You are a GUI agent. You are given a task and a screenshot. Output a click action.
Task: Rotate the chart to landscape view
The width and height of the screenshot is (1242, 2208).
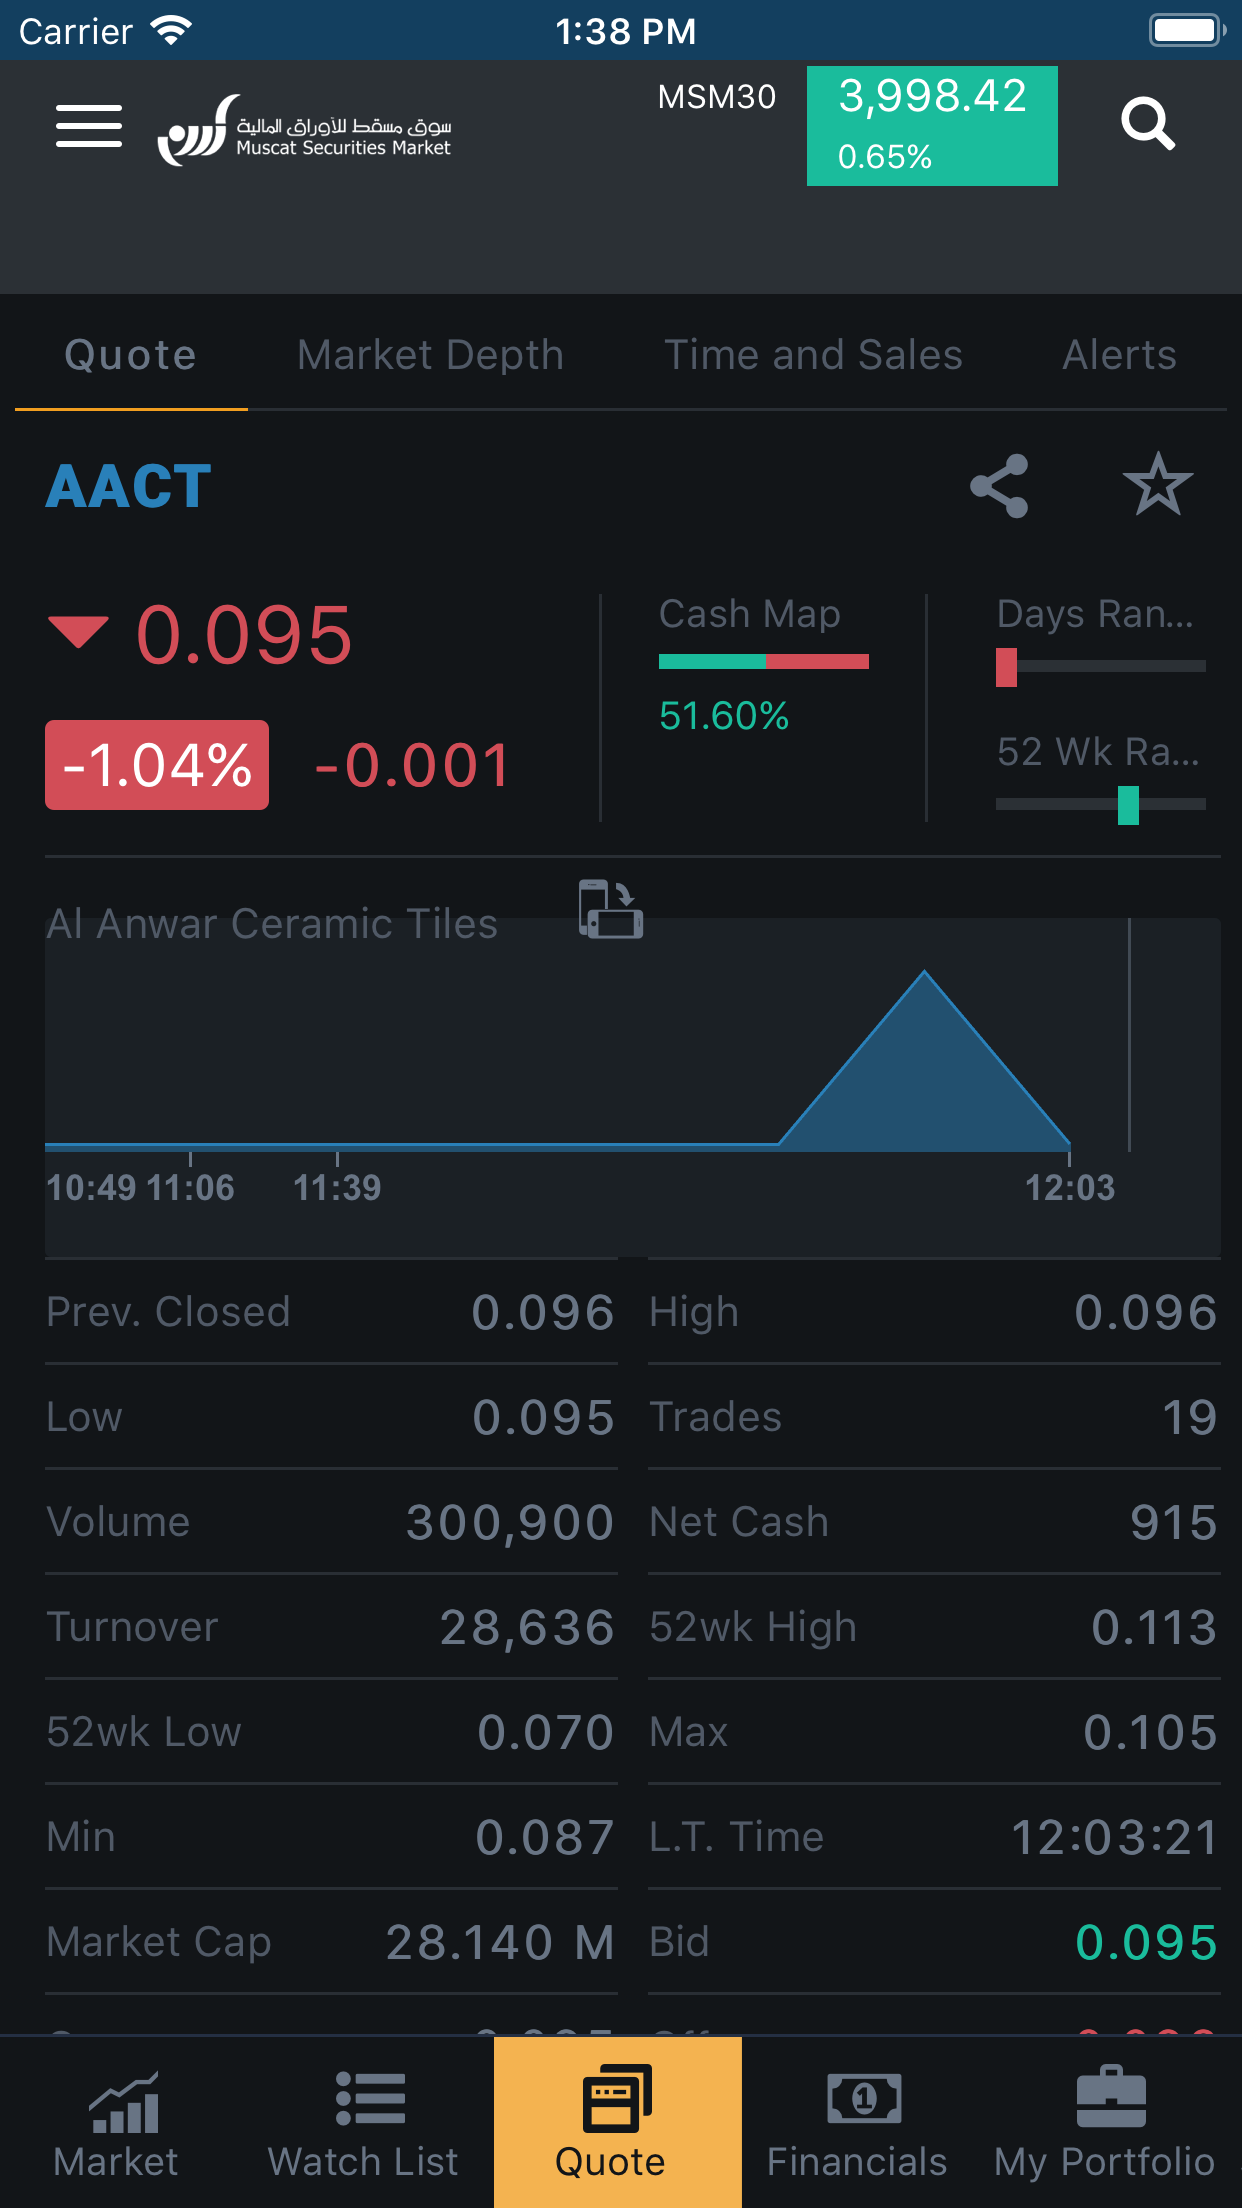[x=610, y=909]
